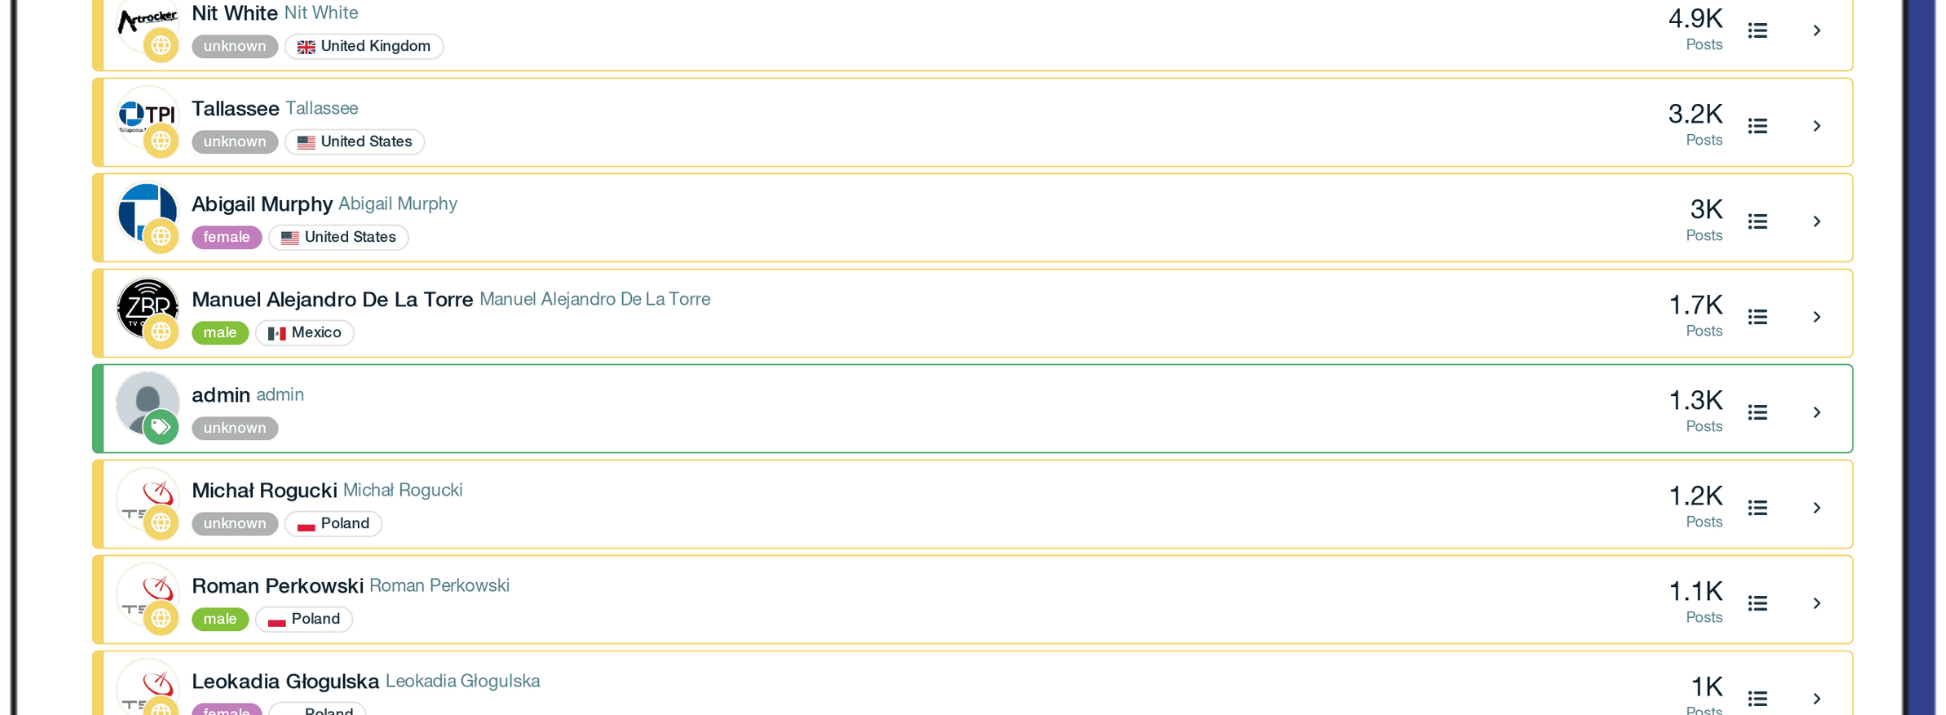Click the ZBD avatar of Manuel Alejandro
Screen dimensions: 1946x715
pyautogui.click(x=146, y=305)
